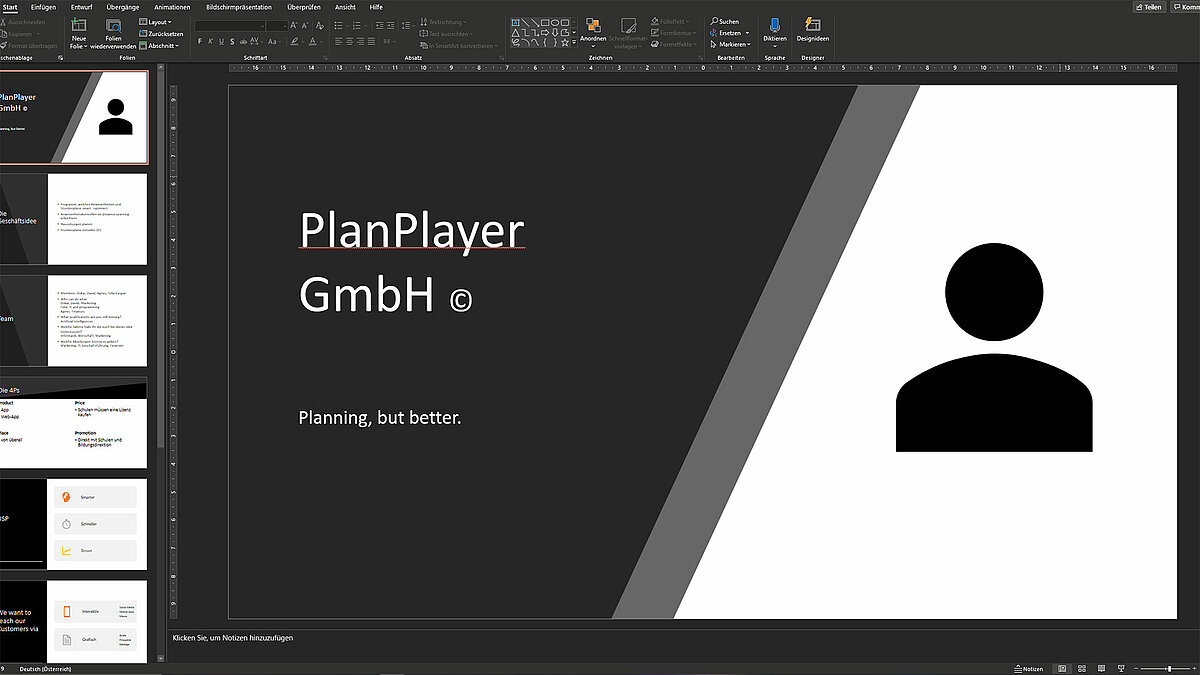The image size is (1200, 675).
Task: Center the text
Action: (x=349, y=41)
